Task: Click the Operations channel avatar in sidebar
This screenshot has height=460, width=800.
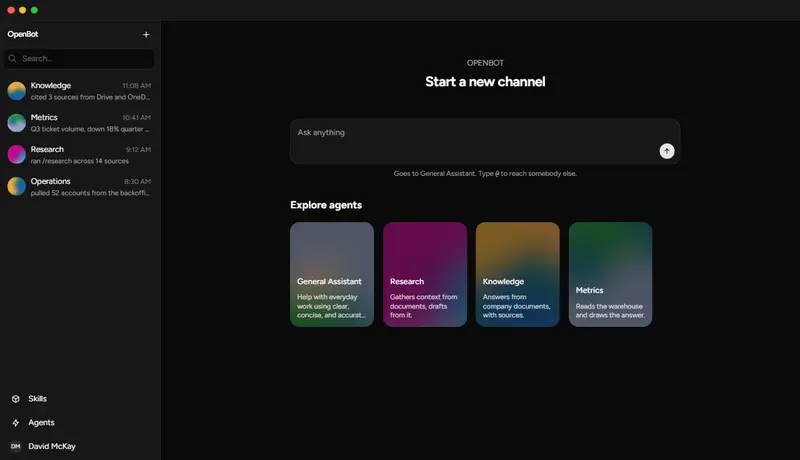Action: pos(16,187)
